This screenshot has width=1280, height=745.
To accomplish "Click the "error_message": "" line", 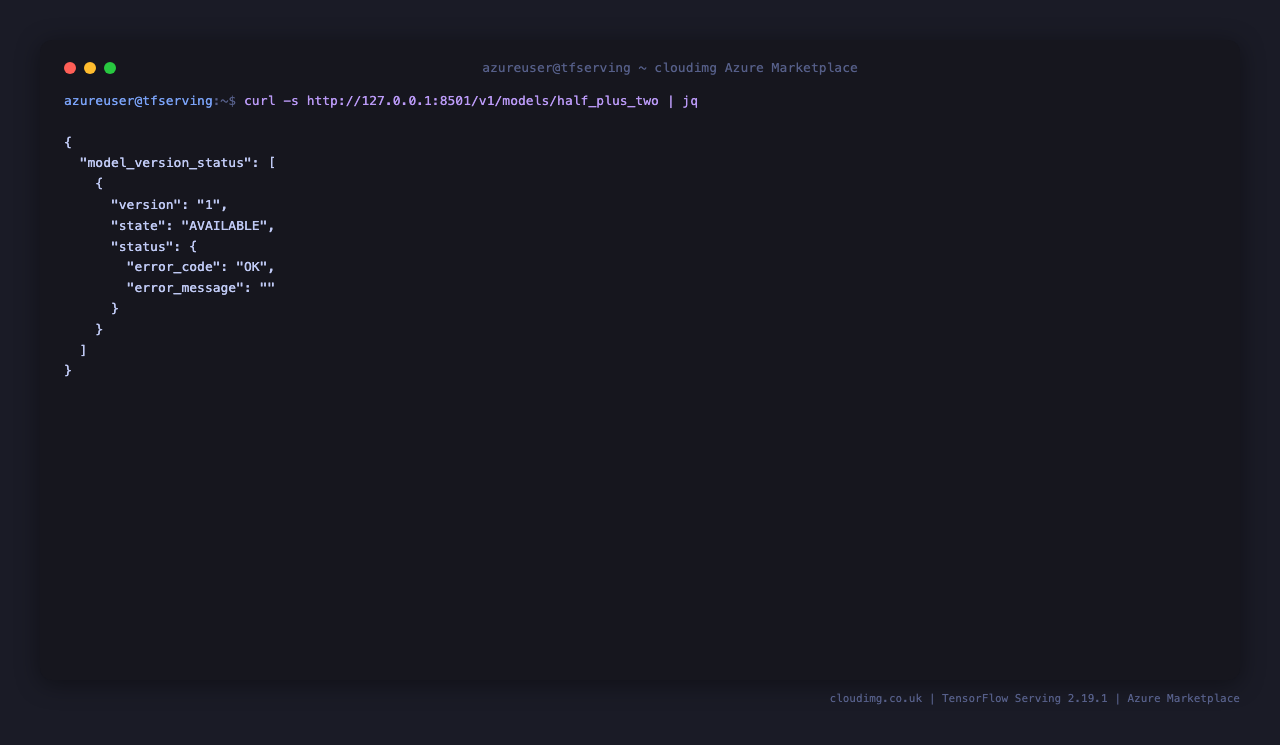I will (x=200, y=288).
